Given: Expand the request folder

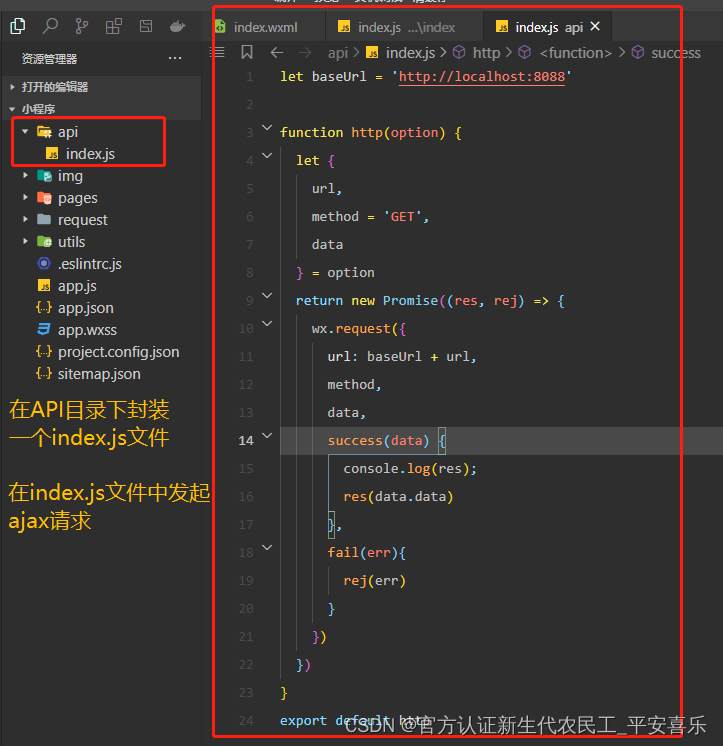Looking at the screenshot, I should pos(25,219).
